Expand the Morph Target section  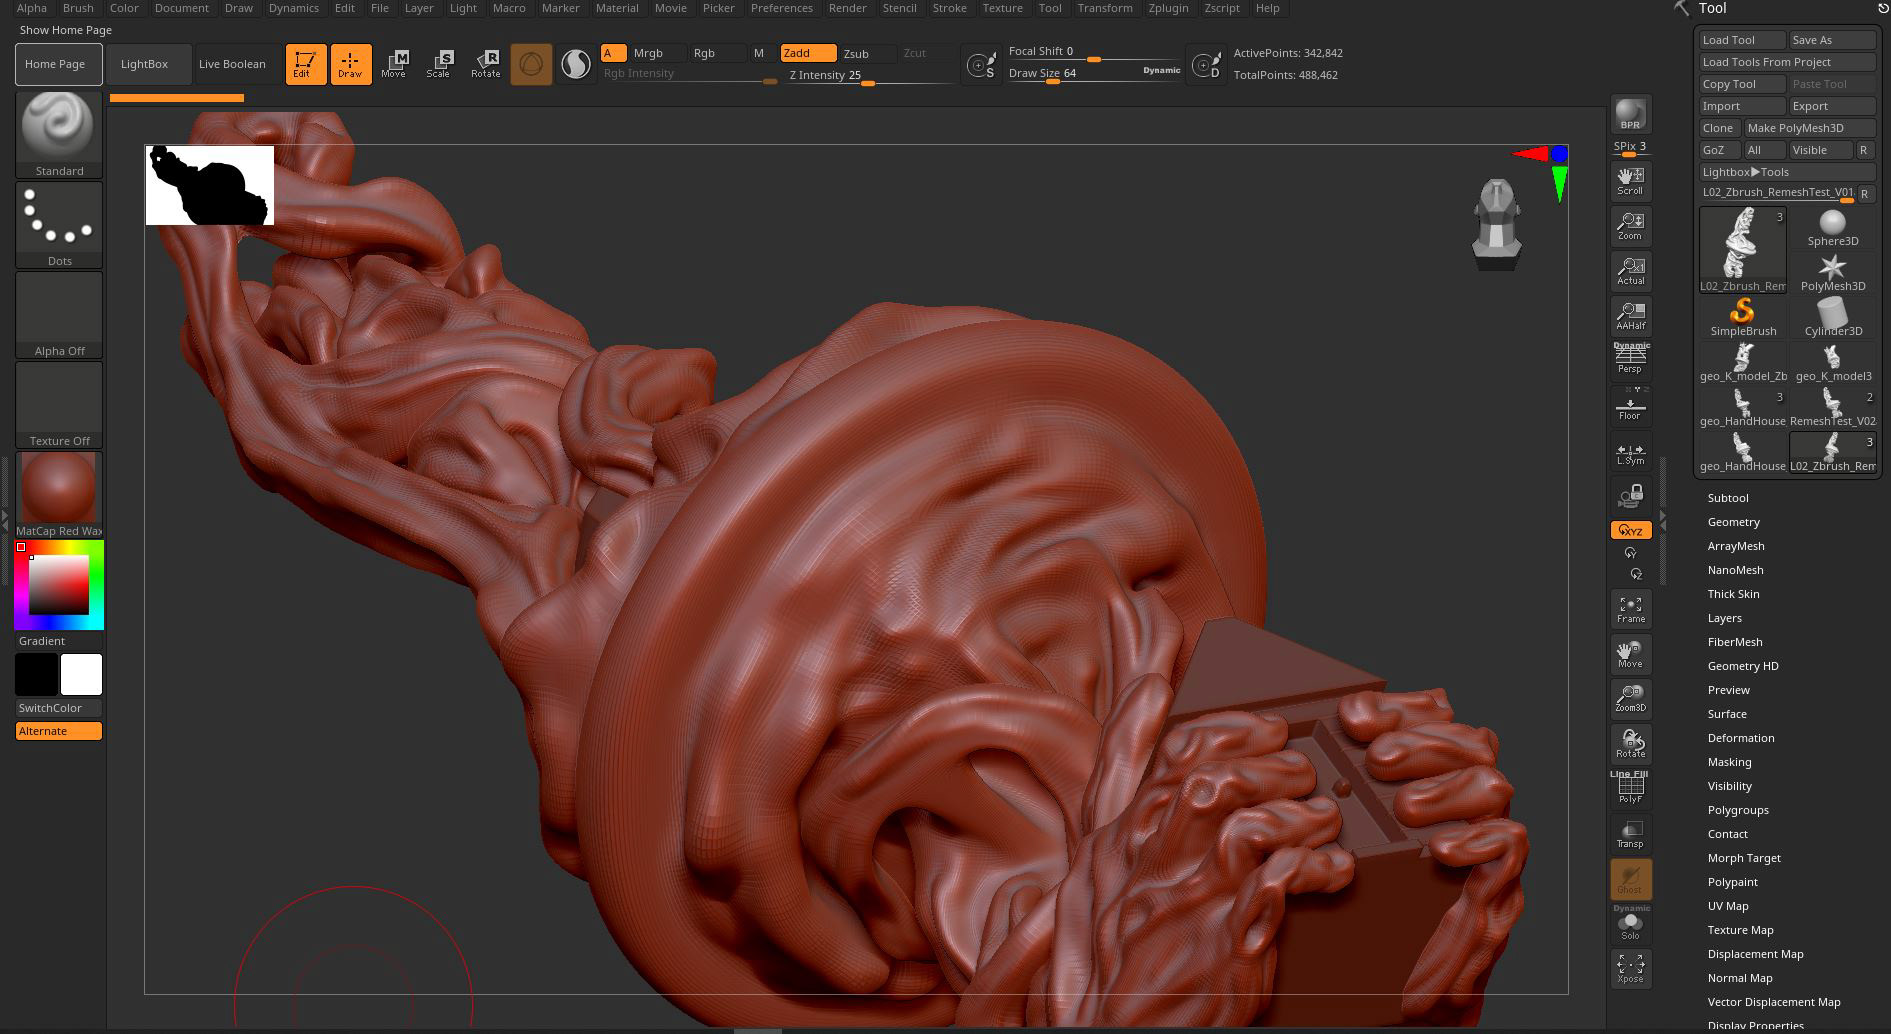point(1743,858)
